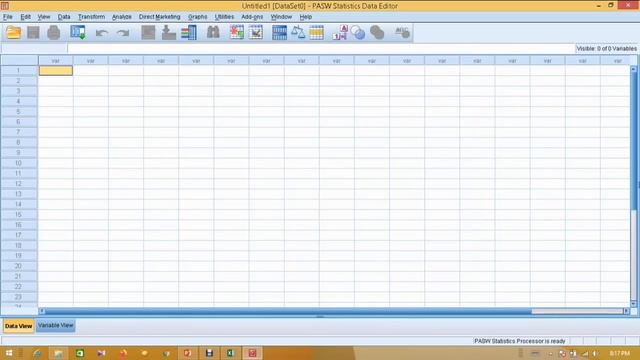Click the system tray clock
Image resolution: width=640 pixels, height=360 pixels.
(x=620, y=353)
